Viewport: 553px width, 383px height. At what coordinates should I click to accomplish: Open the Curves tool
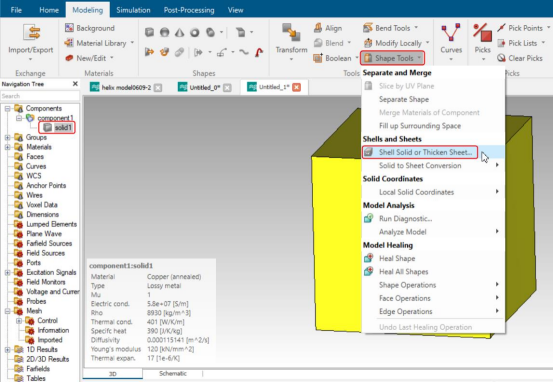451,42
